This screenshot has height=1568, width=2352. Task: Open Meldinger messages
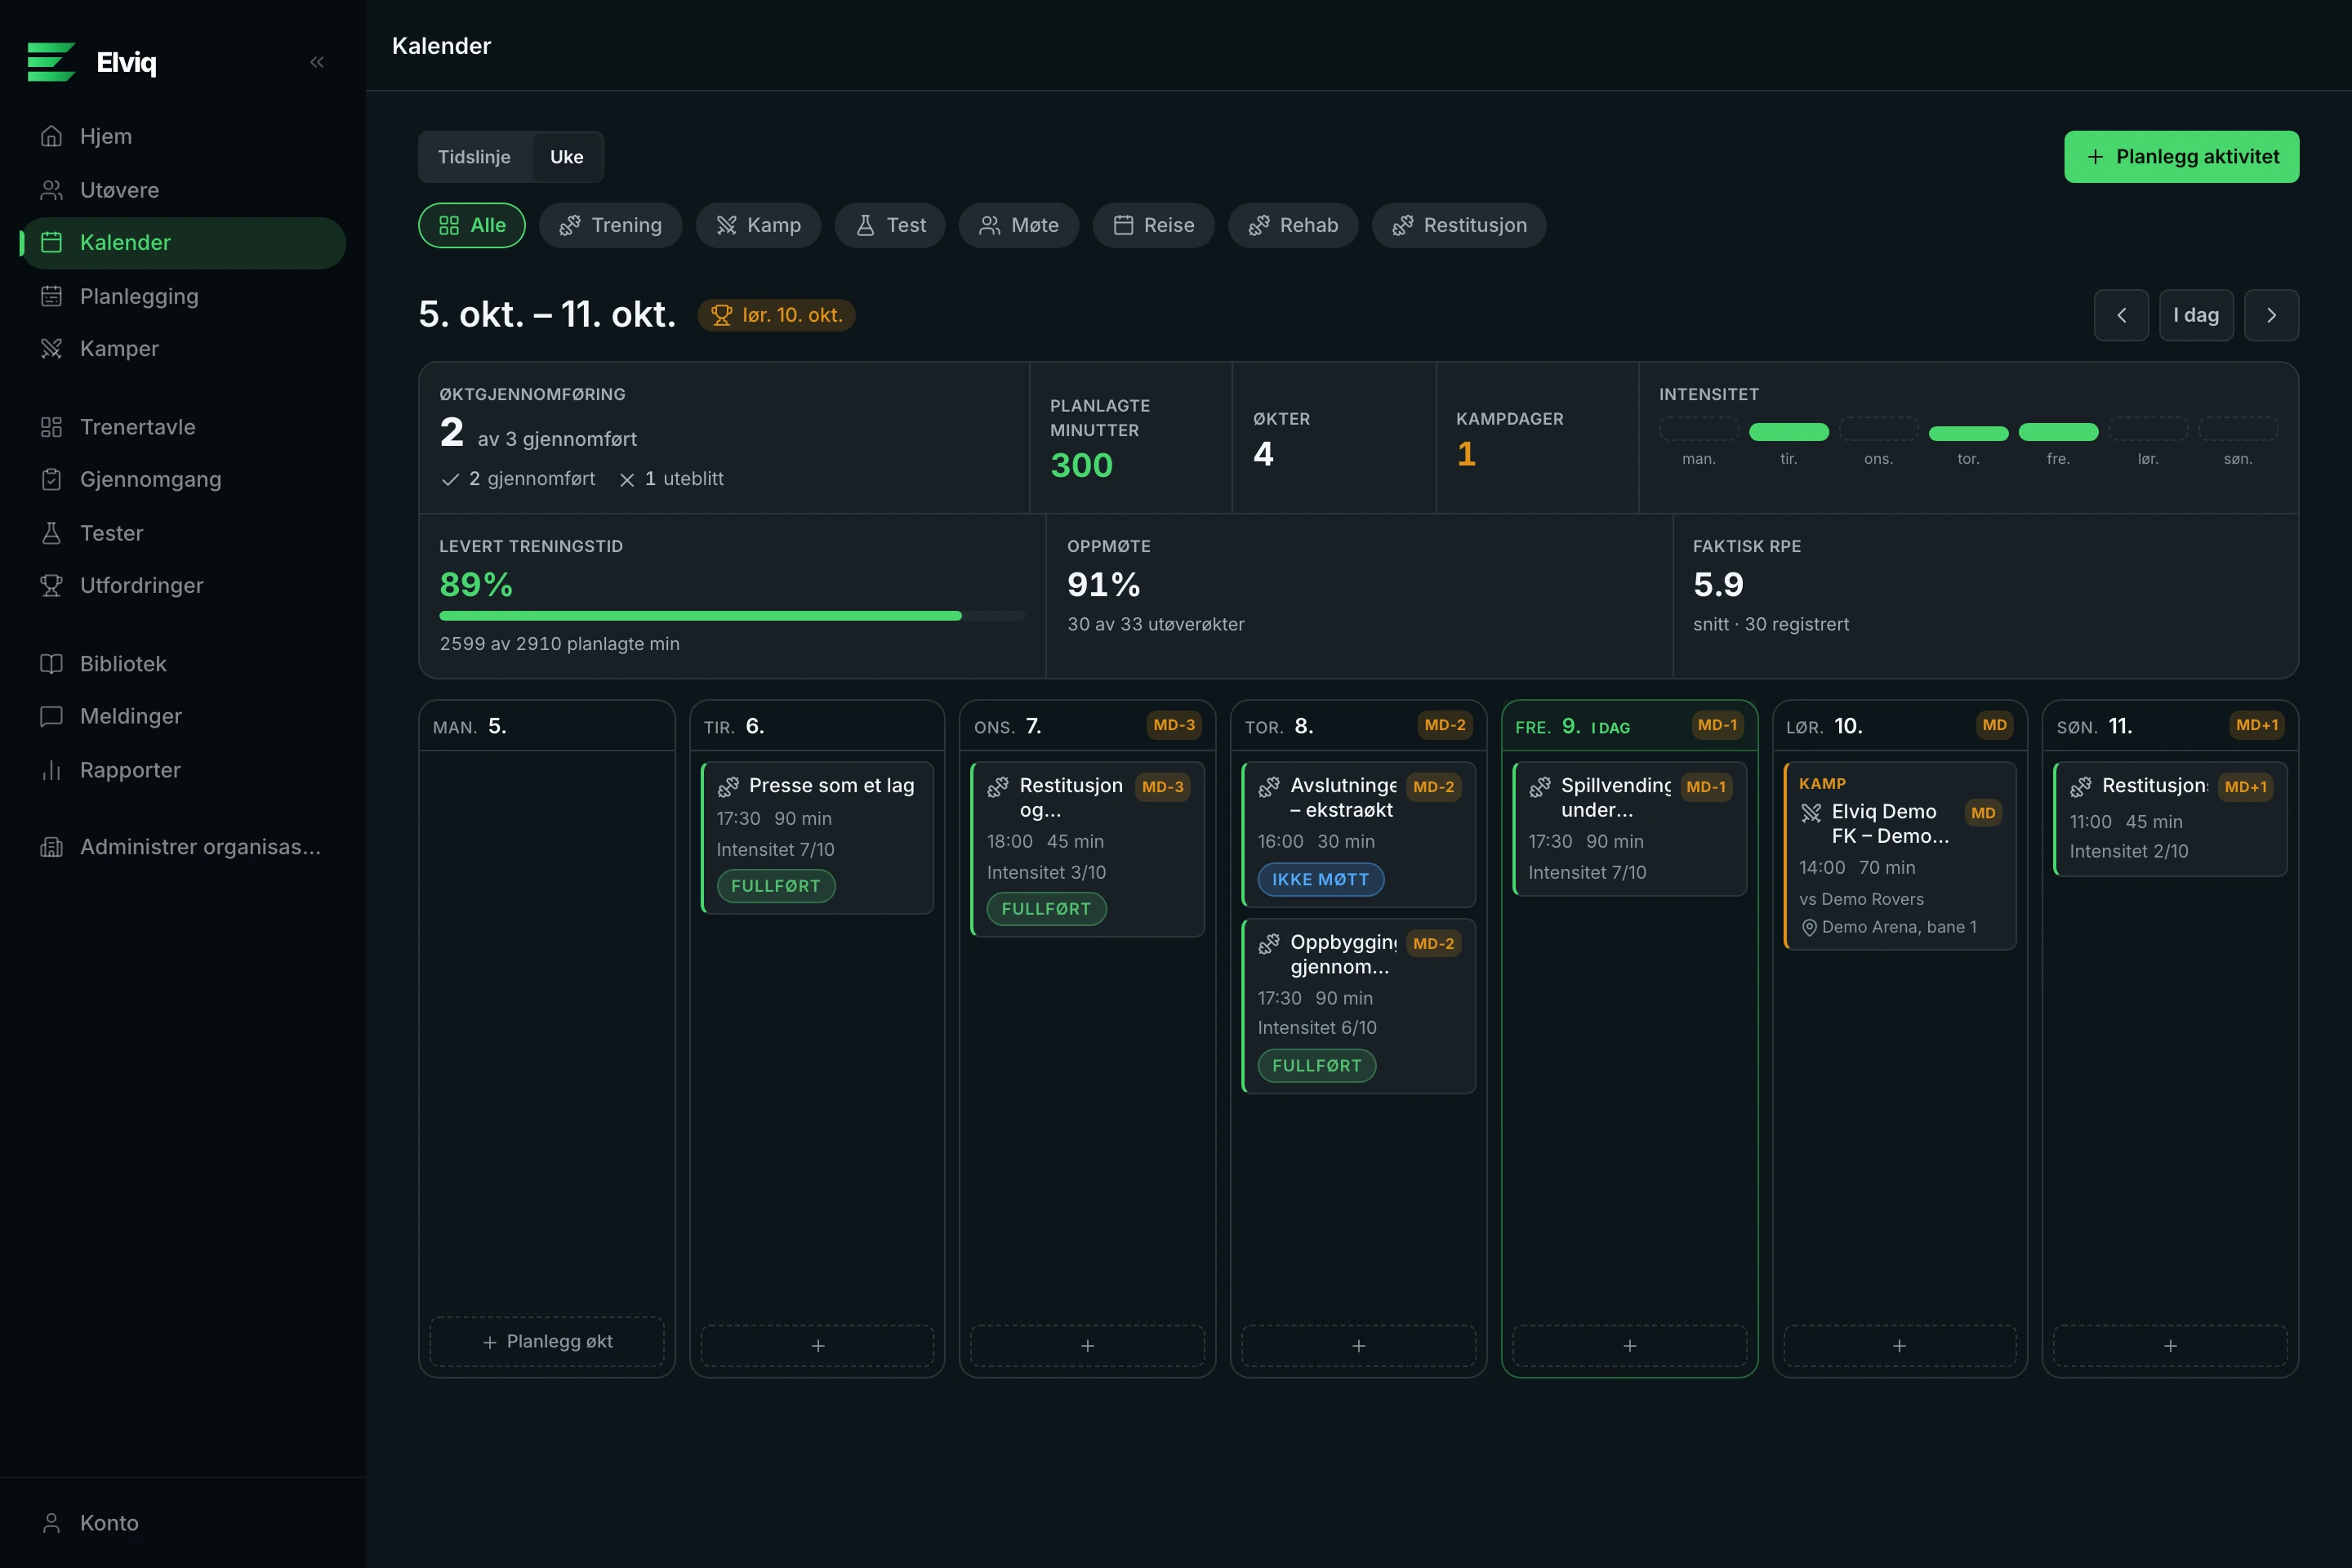183,716
